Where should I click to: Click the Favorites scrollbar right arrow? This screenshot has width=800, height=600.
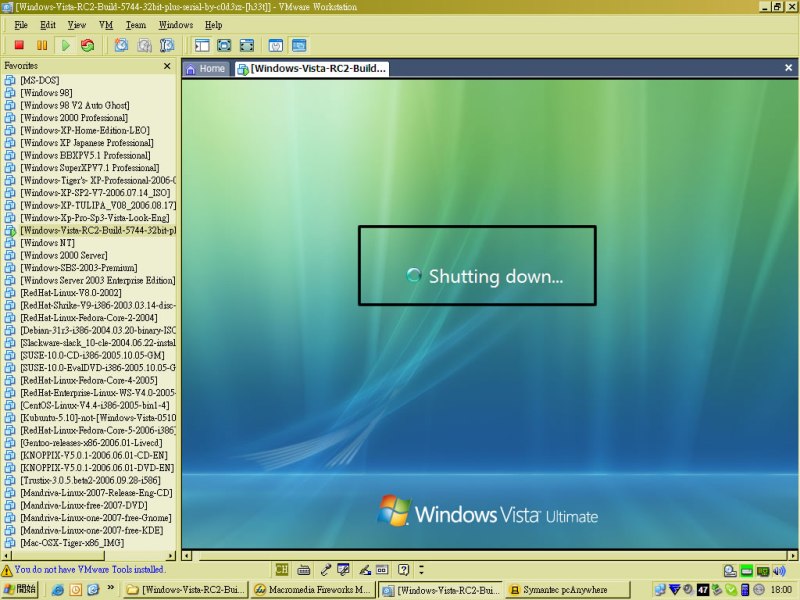click(x=171, y=555)
